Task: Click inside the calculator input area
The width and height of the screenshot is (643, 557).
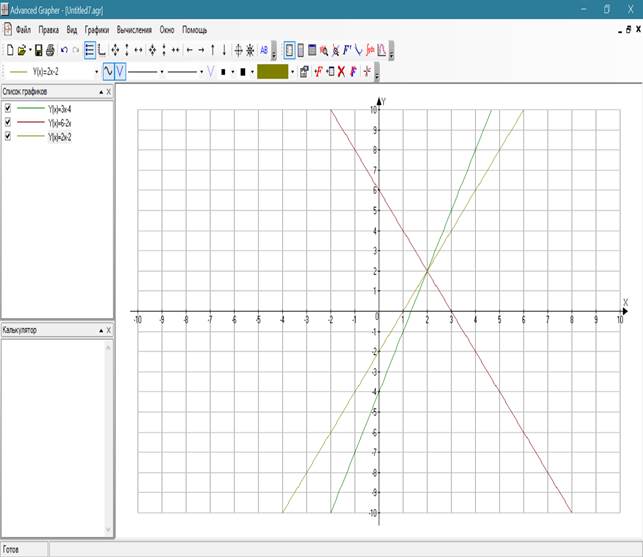Action: coord(53,438)
